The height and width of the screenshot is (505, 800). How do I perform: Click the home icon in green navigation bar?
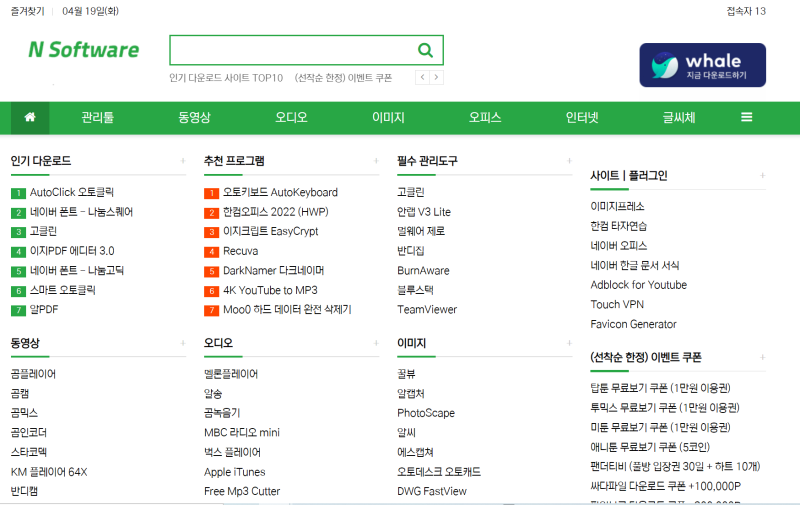(x=30, y=117)
